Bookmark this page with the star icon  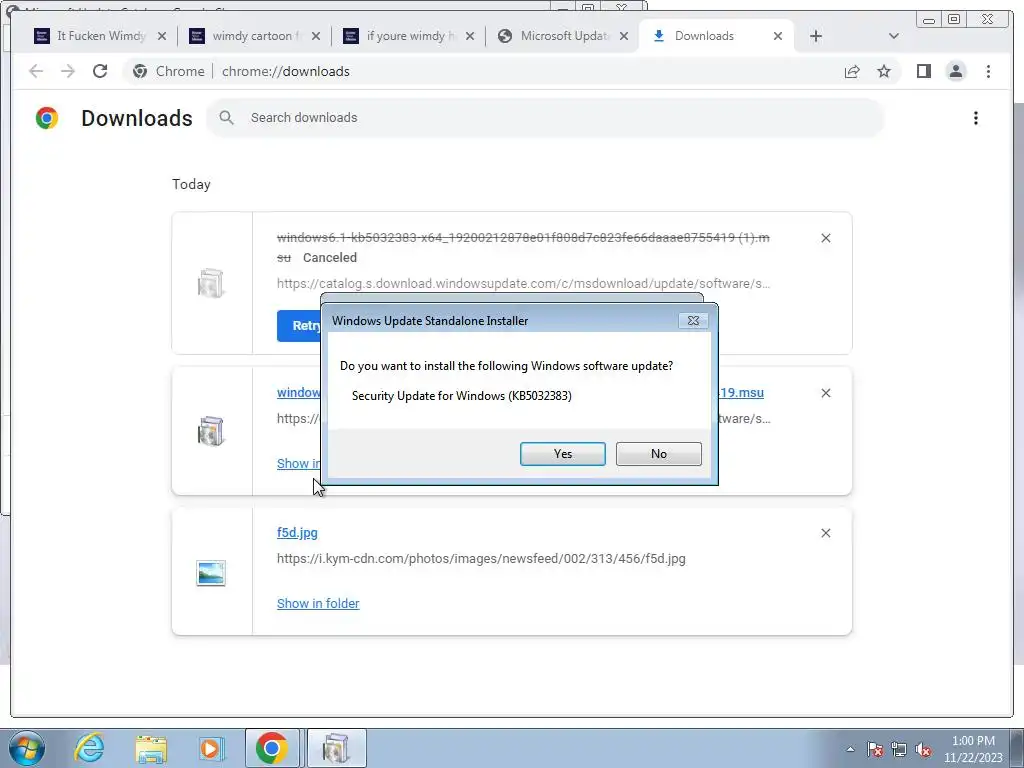884,71
